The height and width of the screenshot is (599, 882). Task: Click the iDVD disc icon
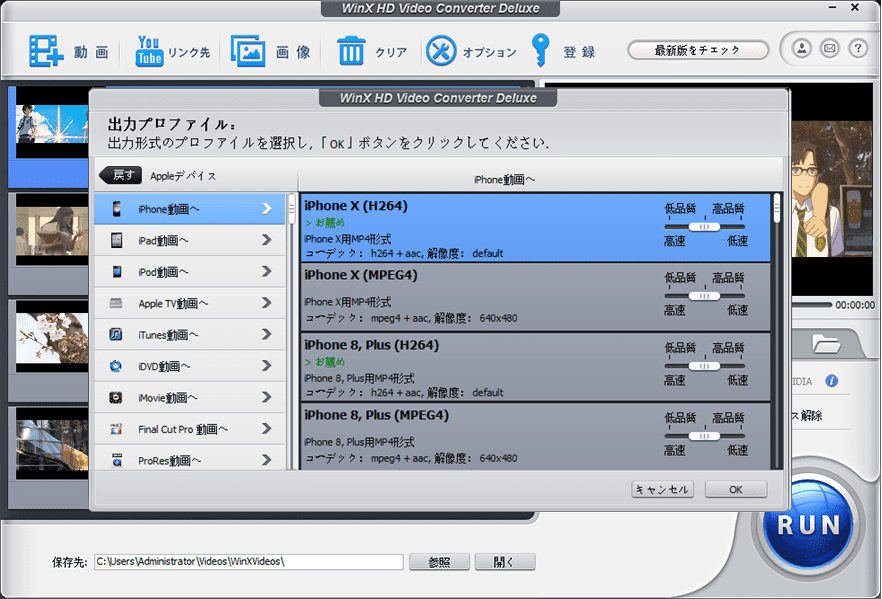pos(116,366)
